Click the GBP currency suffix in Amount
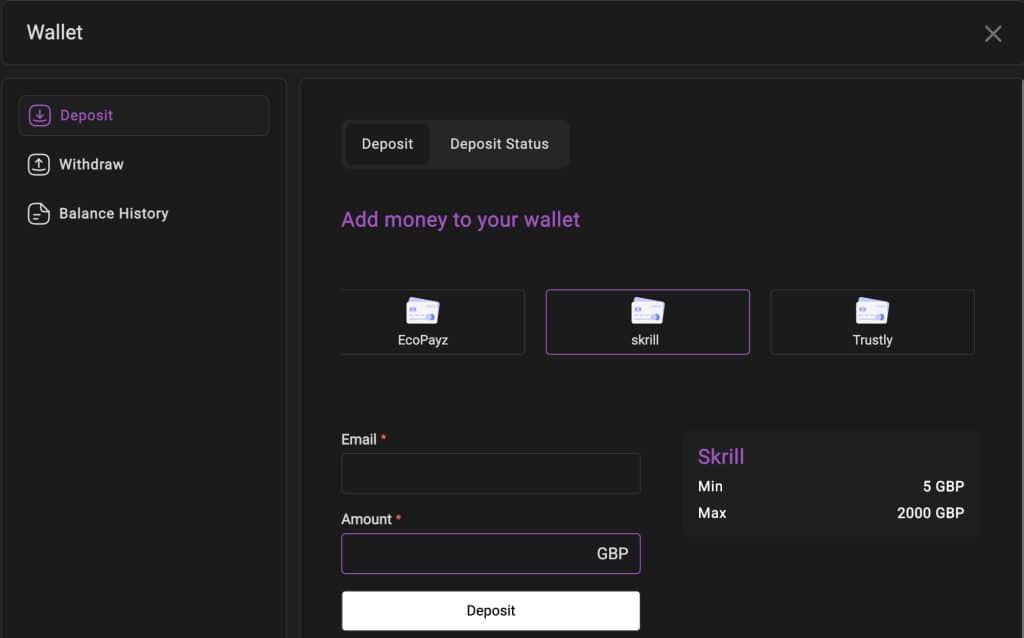 pyautogui.click(x=612, y=554)
